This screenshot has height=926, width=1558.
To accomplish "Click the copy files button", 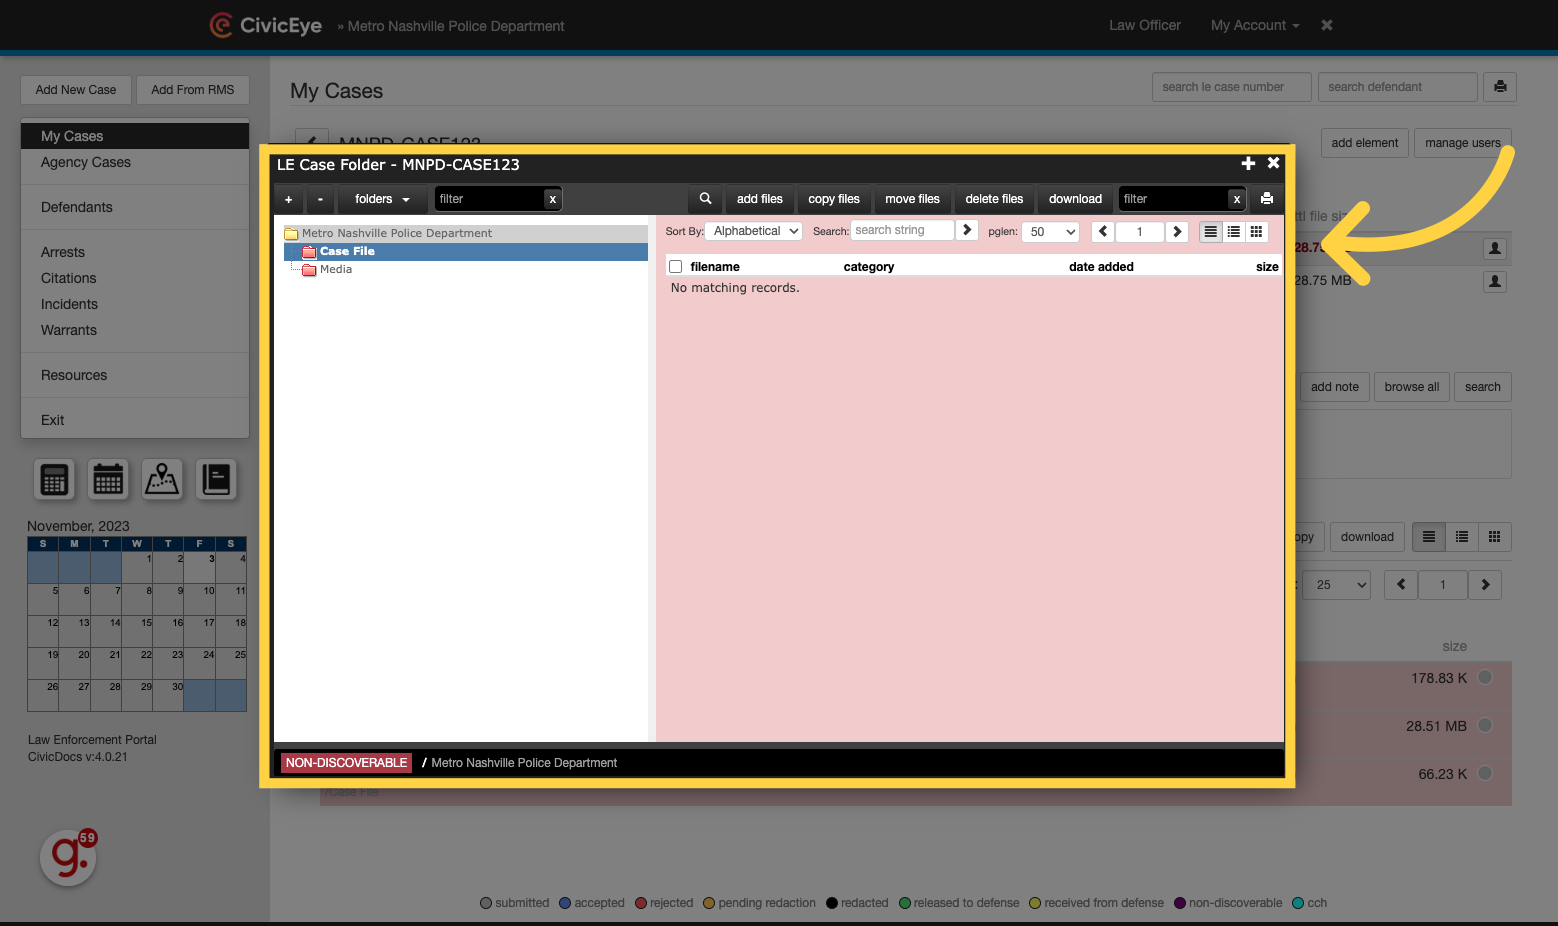I will point(834,199).
